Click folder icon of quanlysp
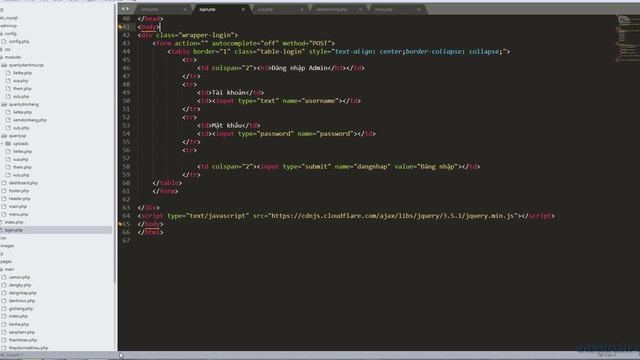 4,136
